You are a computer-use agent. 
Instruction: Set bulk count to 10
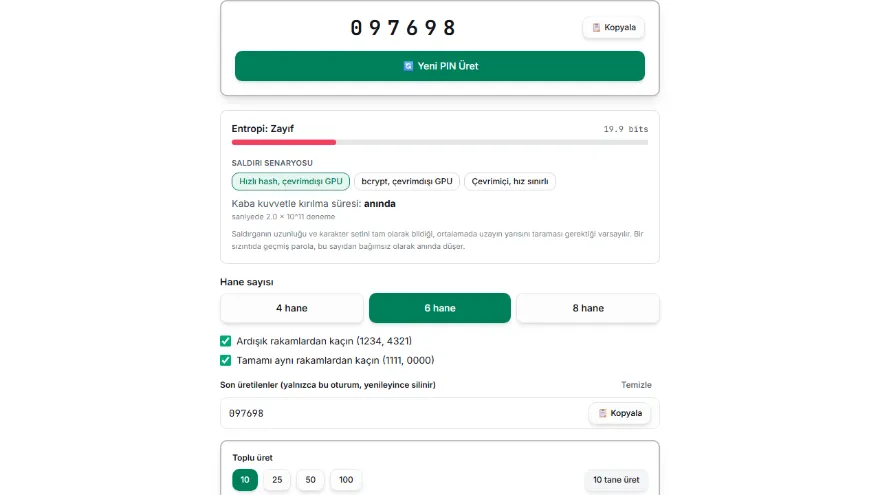tap(245, 480)
